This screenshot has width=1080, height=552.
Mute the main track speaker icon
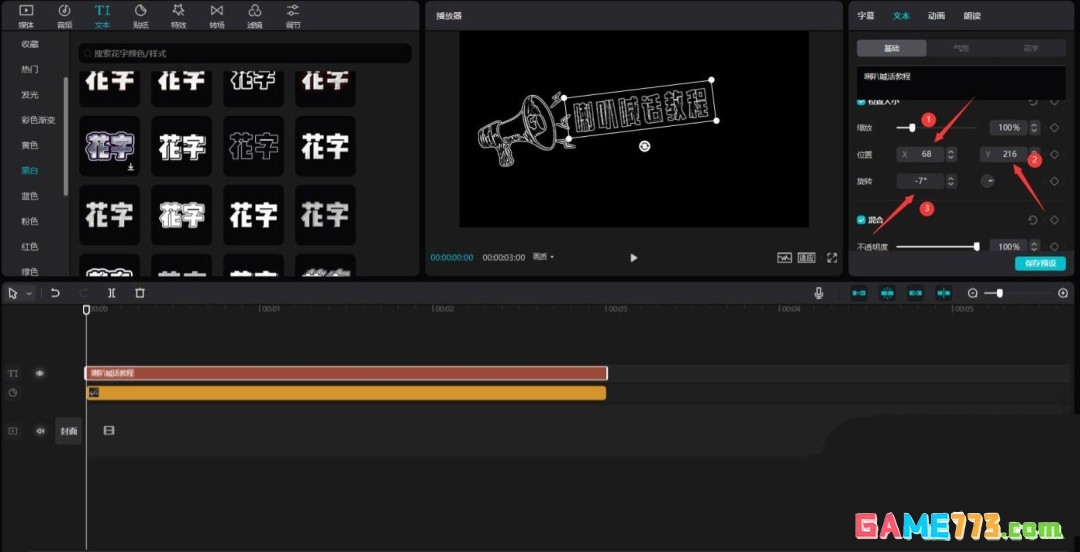40,431
